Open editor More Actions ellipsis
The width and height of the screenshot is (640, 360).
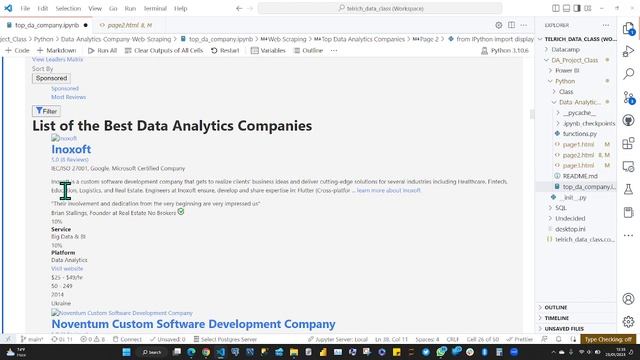524,25
